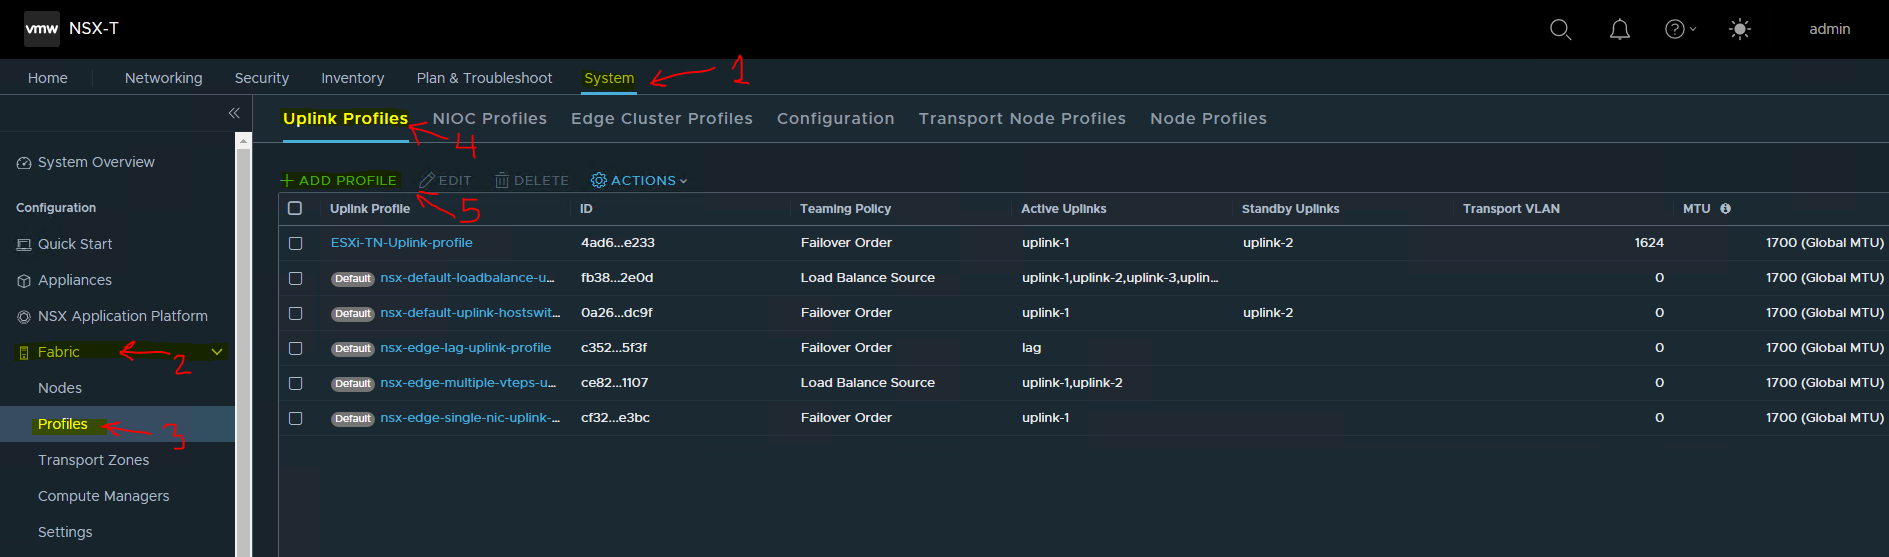Screen dimensions: 1889x557
Task: Collapse the sidebar with double chevron icon
Action: pos(234,113)
